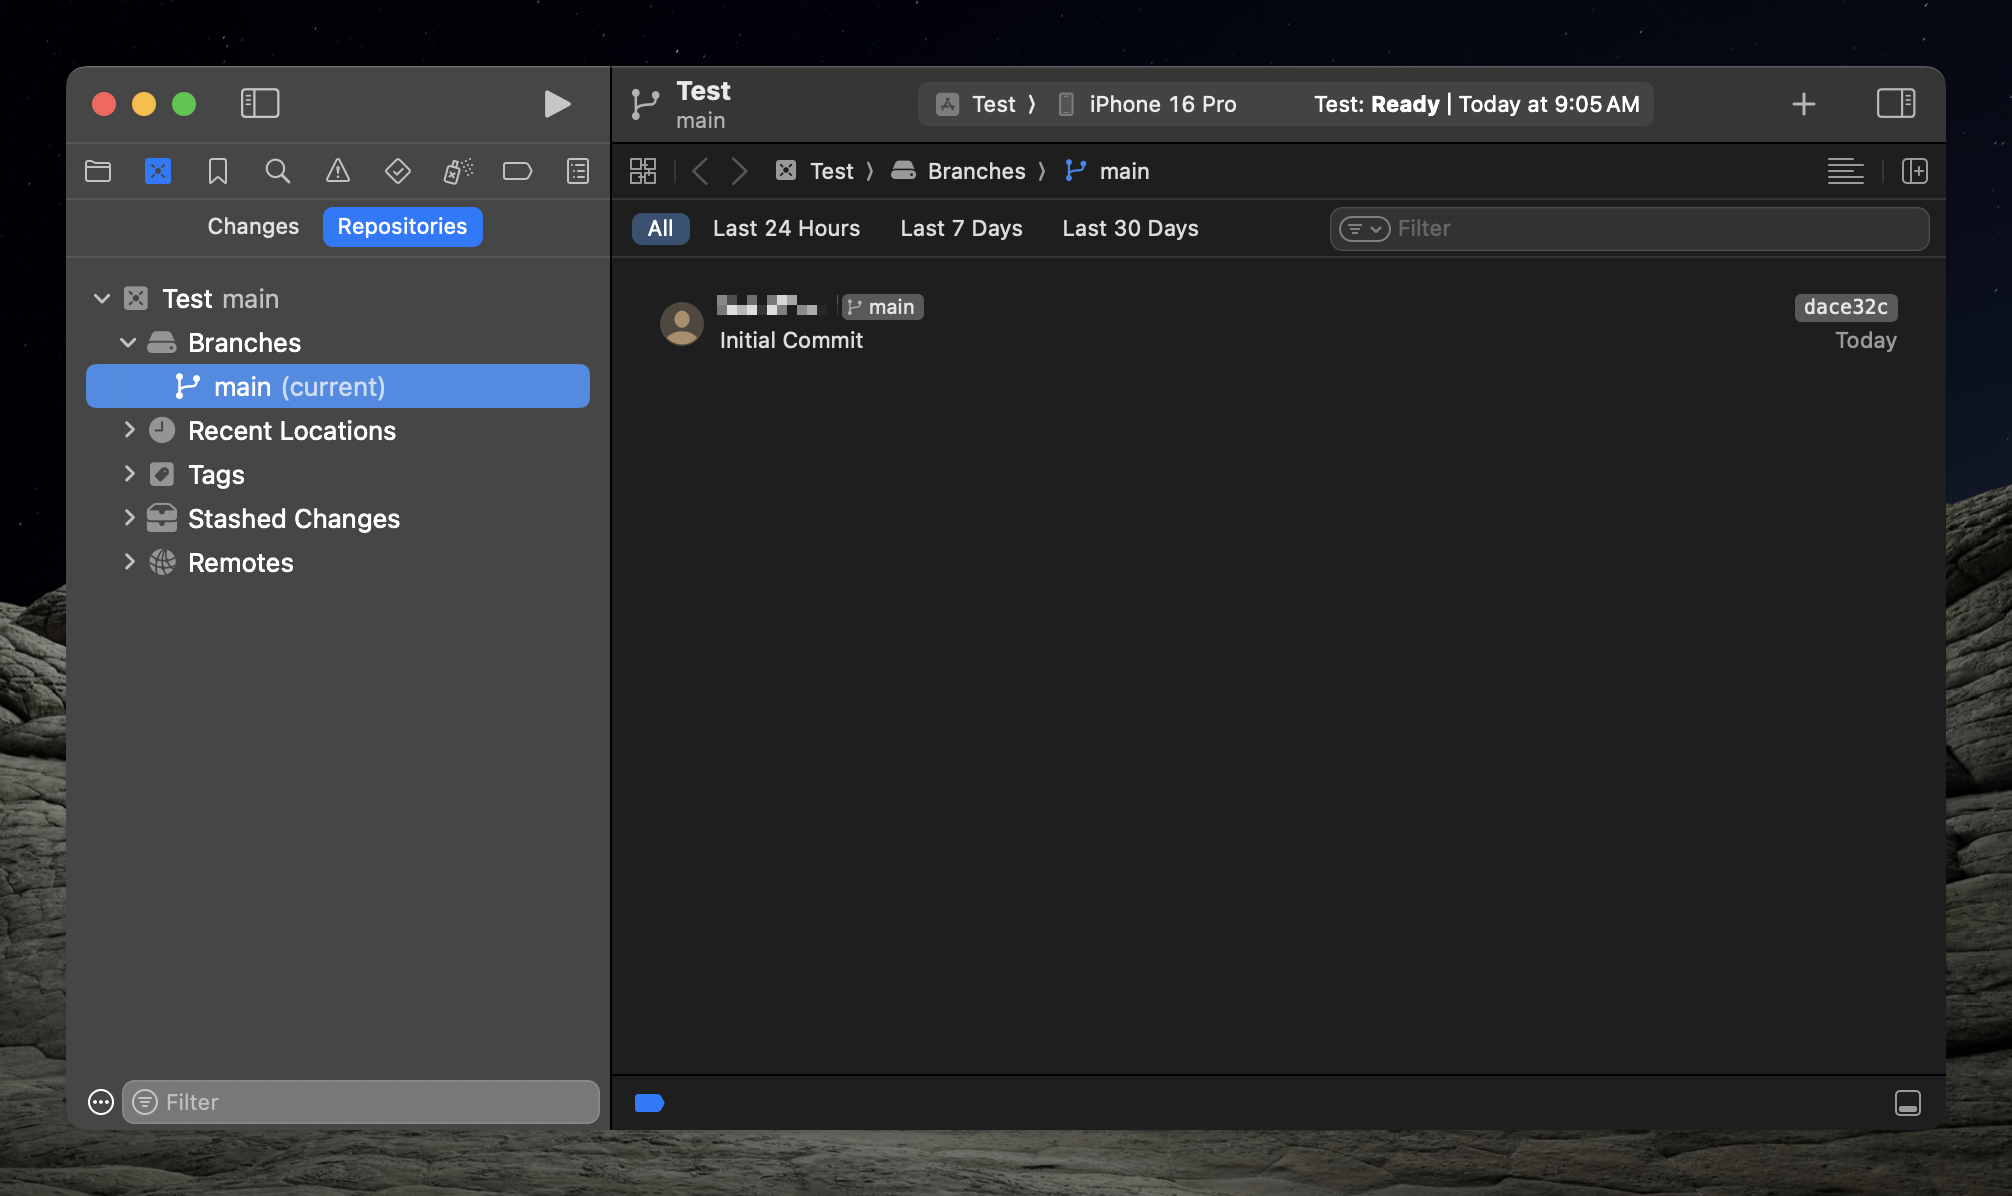Open the Report navigator icon
The height and width of the screenshot is (1196, 2012).
(578, 171)
